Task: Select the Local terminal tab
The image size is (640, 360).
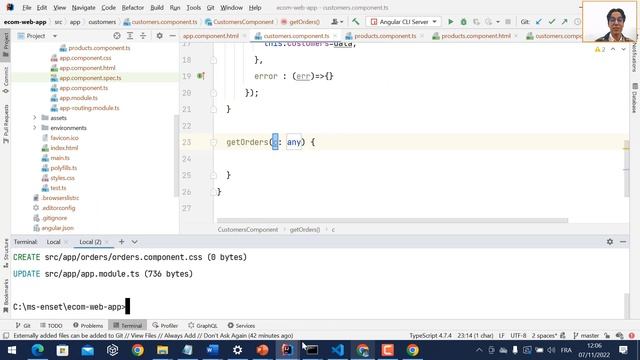Action: click(53, 242)
